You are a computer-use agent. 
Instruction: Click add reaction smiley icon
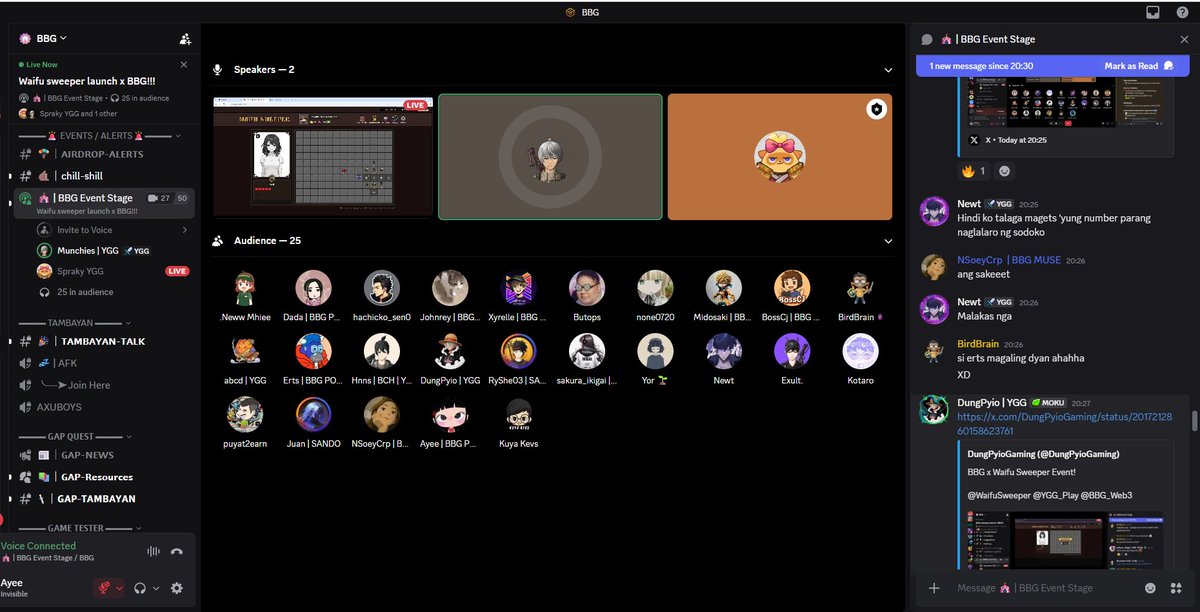click(x=1004, y=171)
